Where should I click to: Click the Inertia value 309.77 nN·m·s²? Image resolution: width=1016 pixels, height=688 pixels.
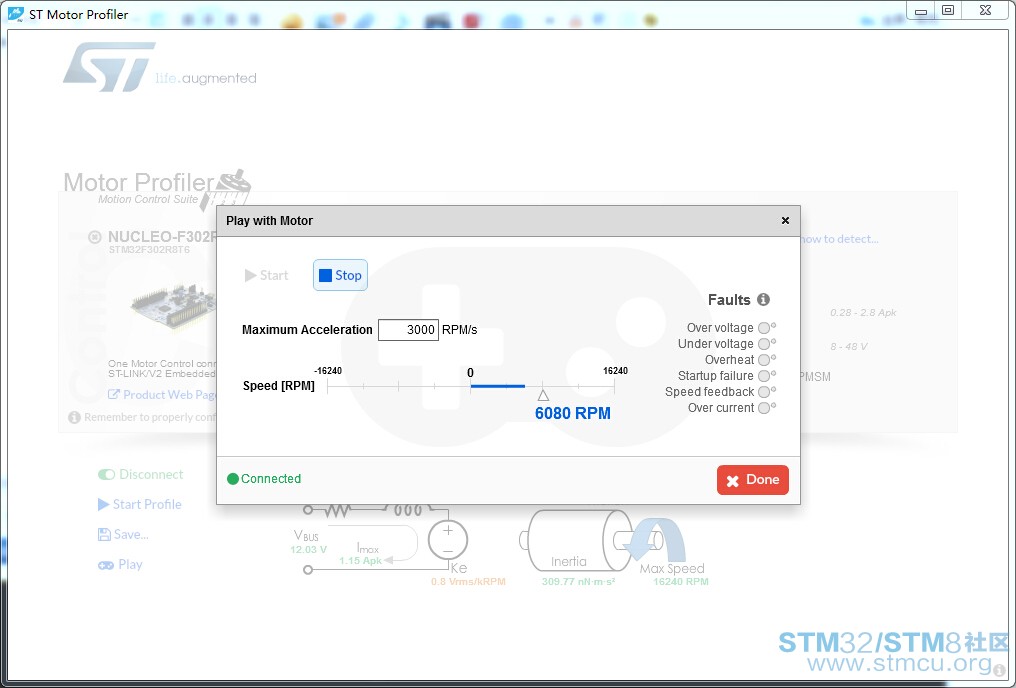578,582
